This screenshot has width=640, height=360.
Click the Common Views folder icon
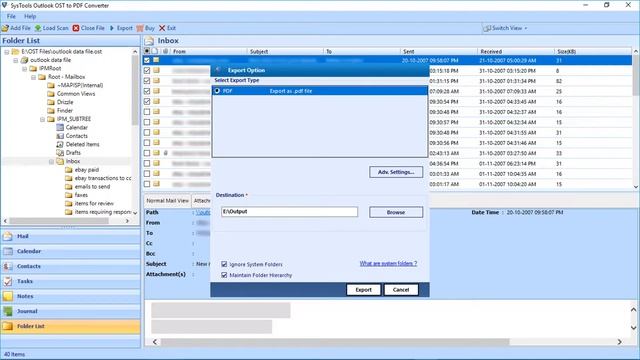click(x=51, y=94)
